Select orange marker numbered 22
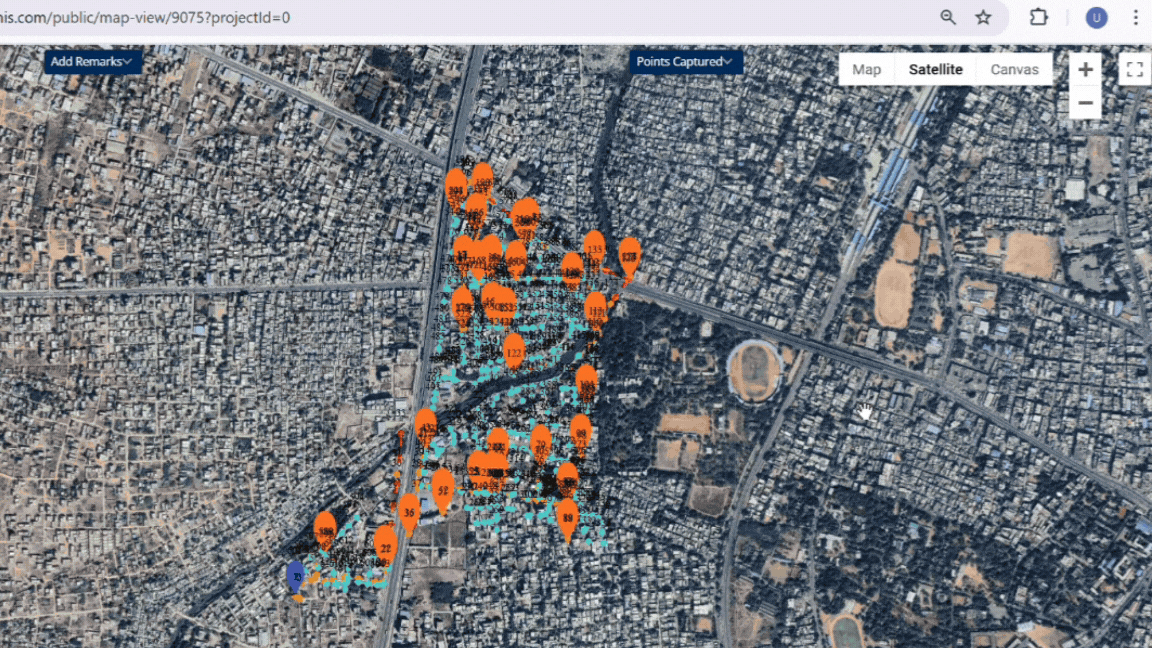 click(x=385, y=544)
